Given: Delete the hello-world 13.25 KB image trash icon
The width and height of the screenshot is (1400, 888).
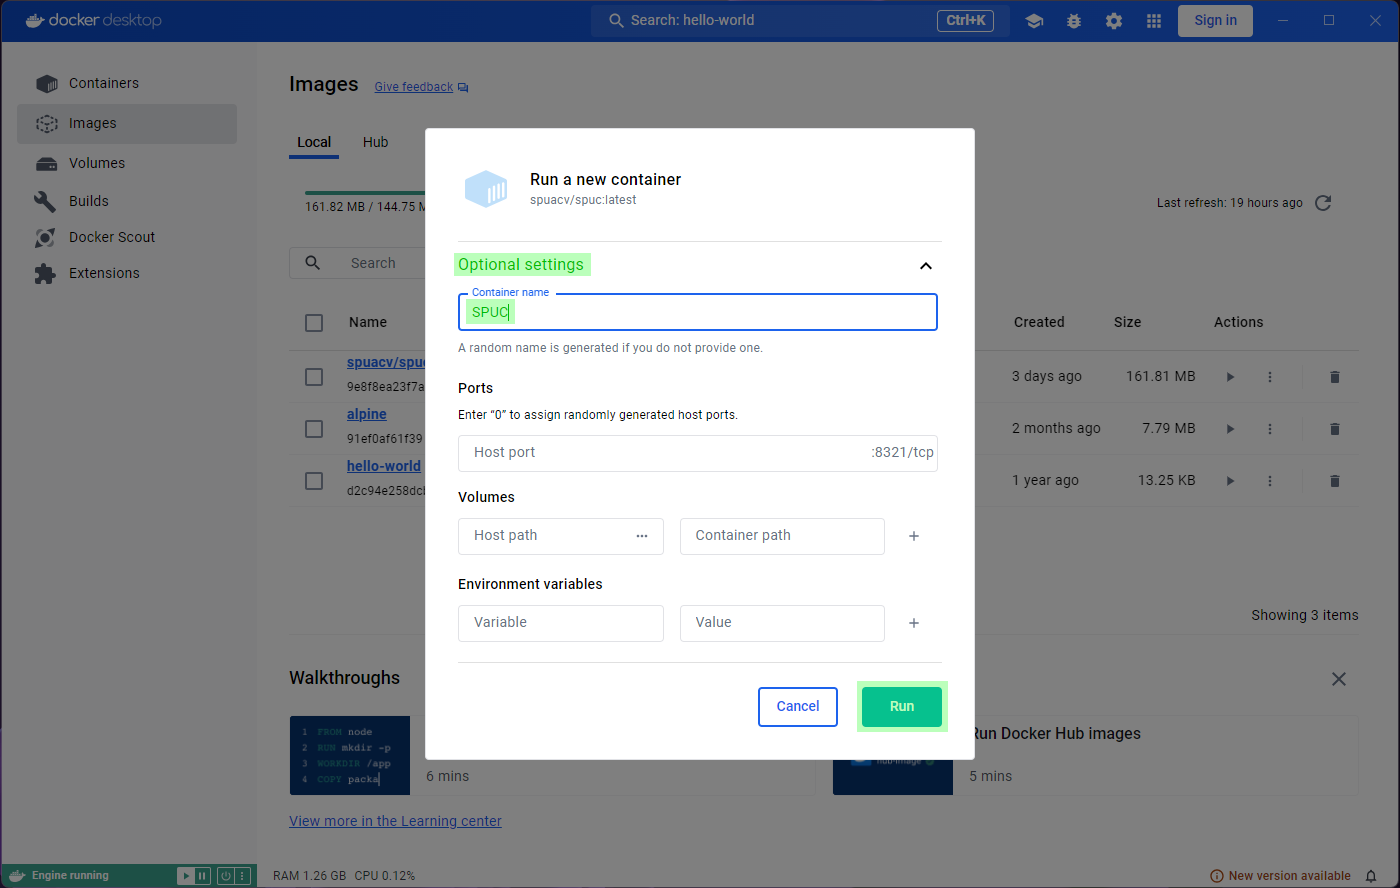Looking at the screenshot, I should coord(1334,481).
